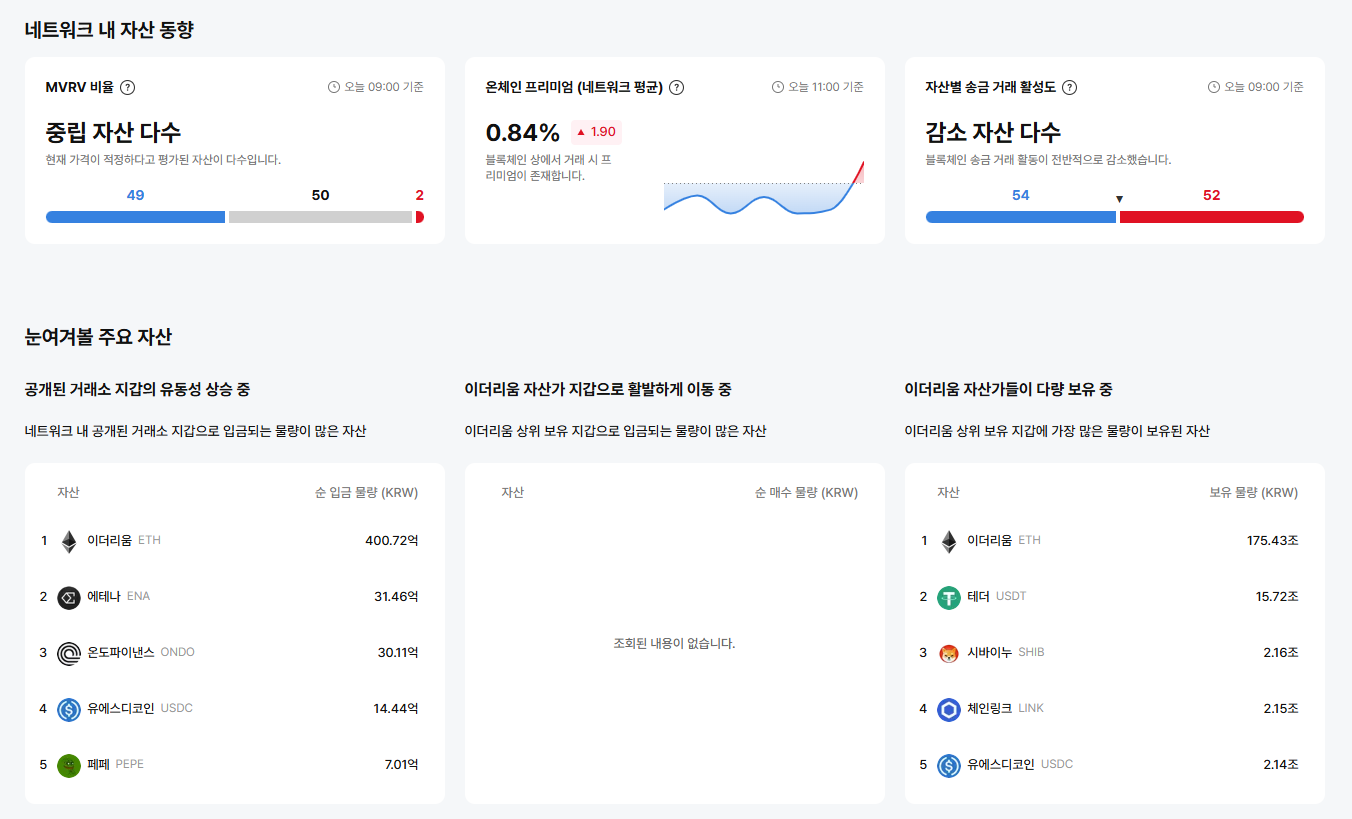Open the 페페 PEPE asset row
This screenshot has height=819, width=1352.
(x=235, y=765)
